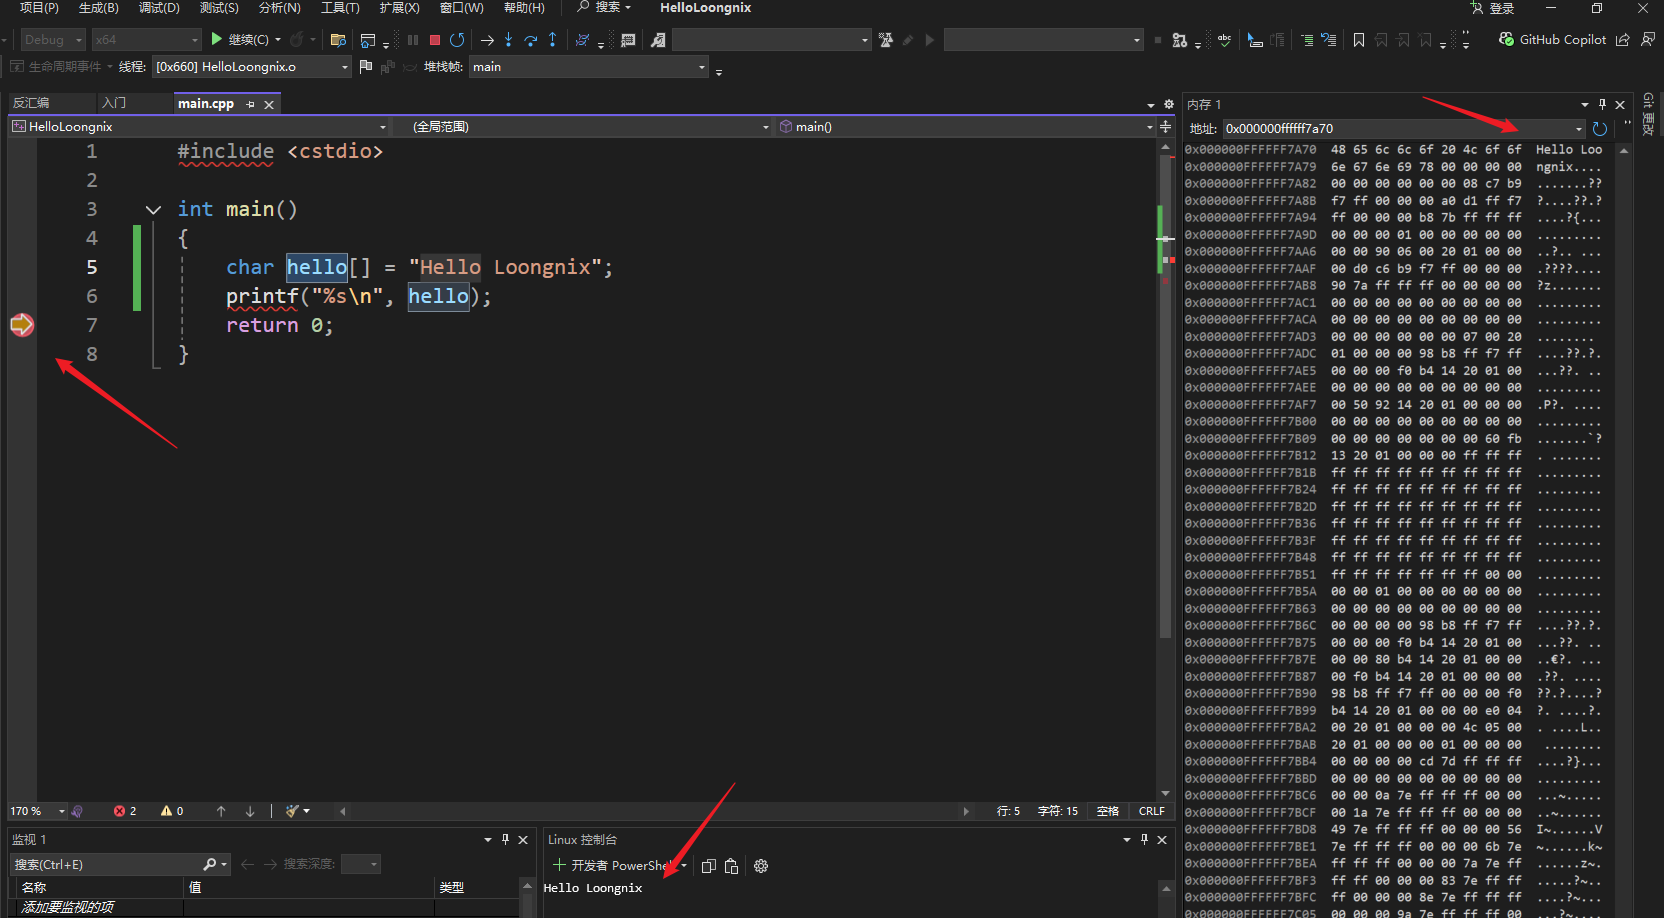Screen dimensions: 1664x918
Task: Open Linux console settings gear
Action: tap(761, 866)
